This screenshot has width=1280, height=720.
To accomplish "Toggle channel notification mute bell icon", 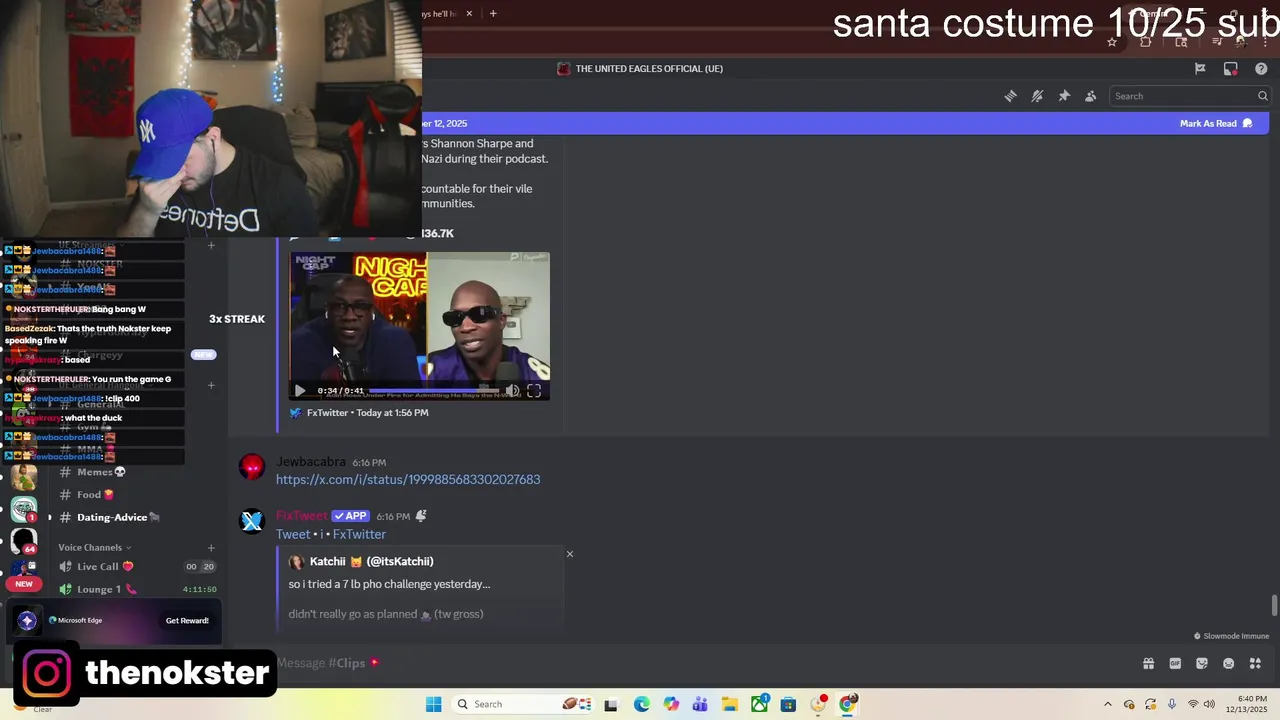I will [x=1037, y=96].
